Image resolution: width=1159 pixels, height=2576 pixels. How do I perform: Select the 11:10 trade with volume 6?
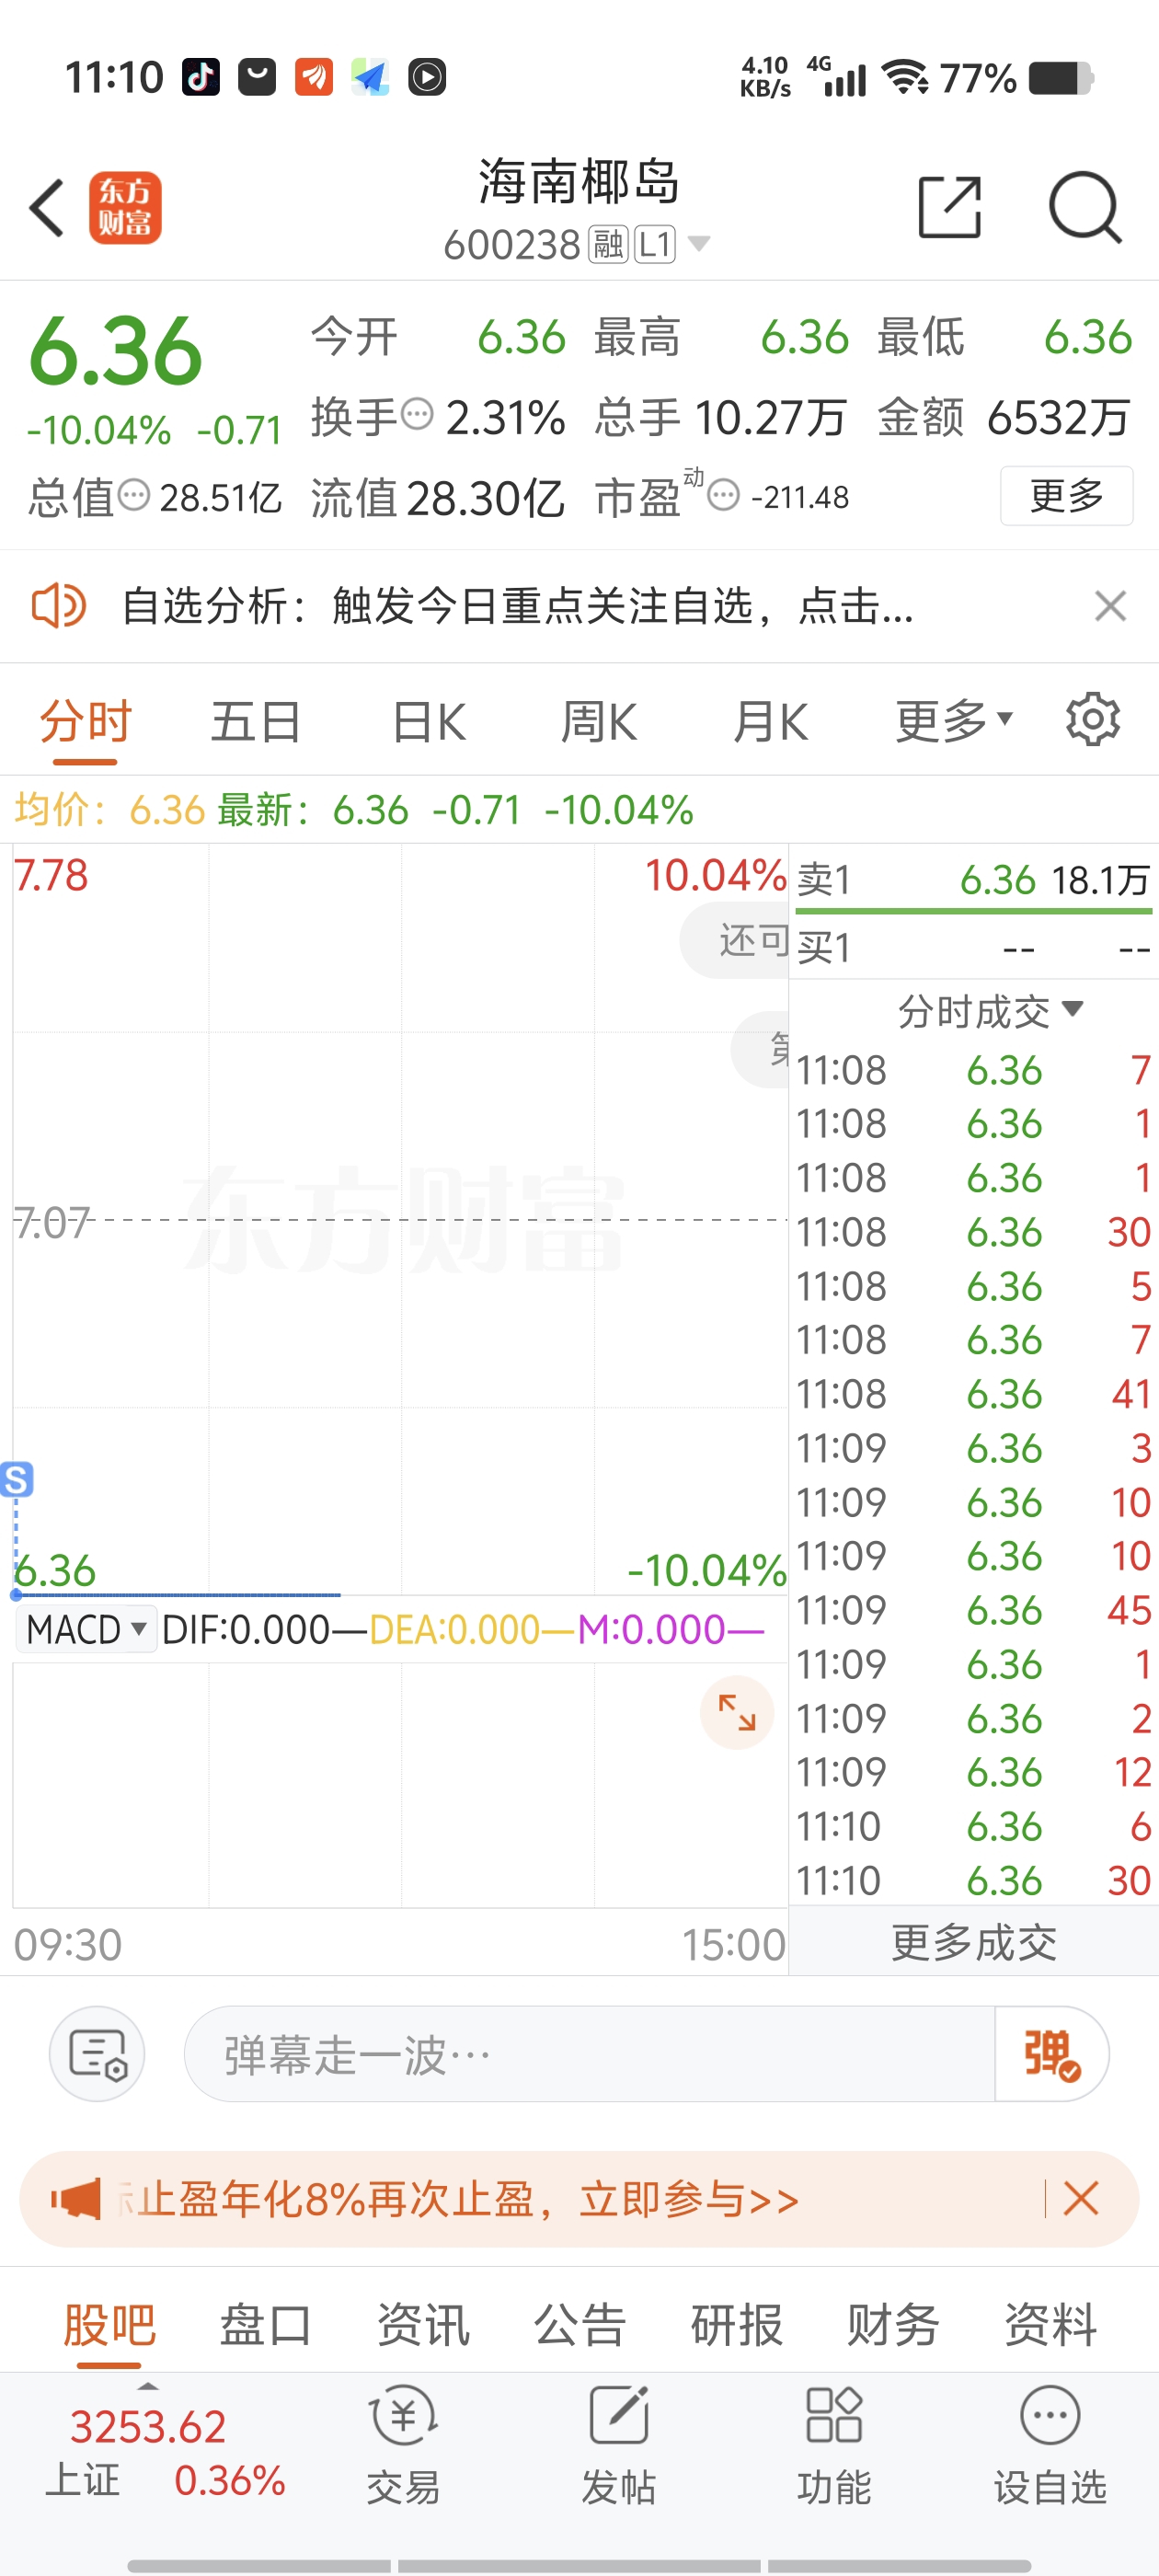click(973, 1827)
